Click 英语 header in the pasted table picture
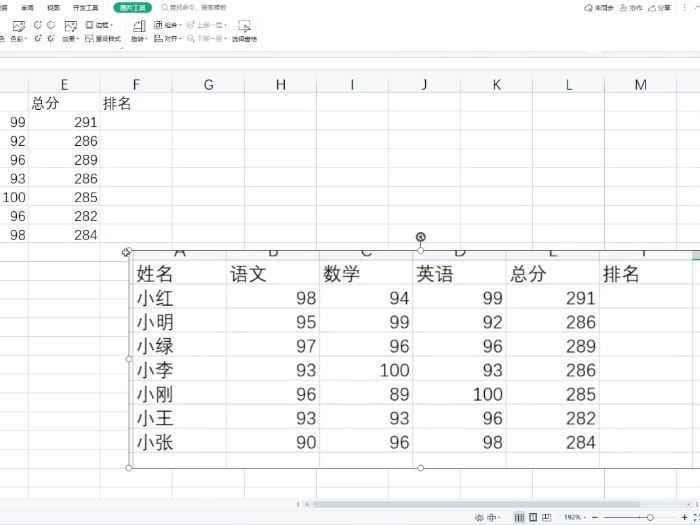 point(434,274)
